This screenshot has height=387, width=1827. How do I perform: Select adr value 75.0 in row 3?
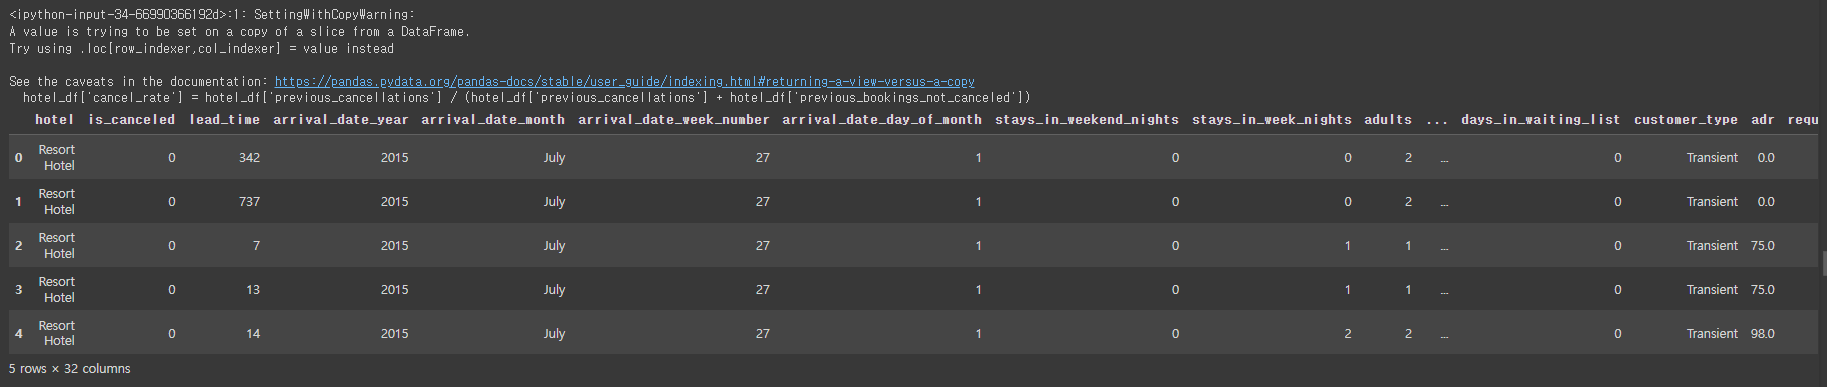coord(1763,289)
